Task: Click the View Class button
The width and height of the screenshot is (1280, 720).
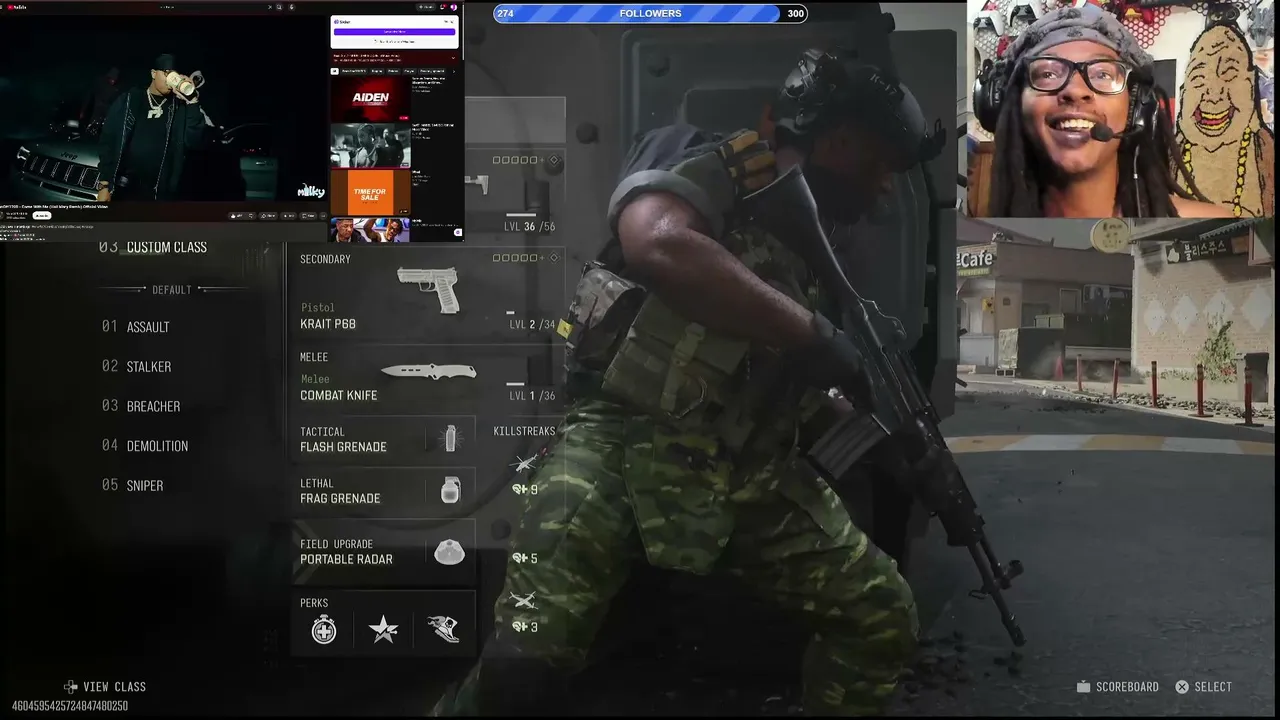Action: pyautogui.click(x=105, y=687)
